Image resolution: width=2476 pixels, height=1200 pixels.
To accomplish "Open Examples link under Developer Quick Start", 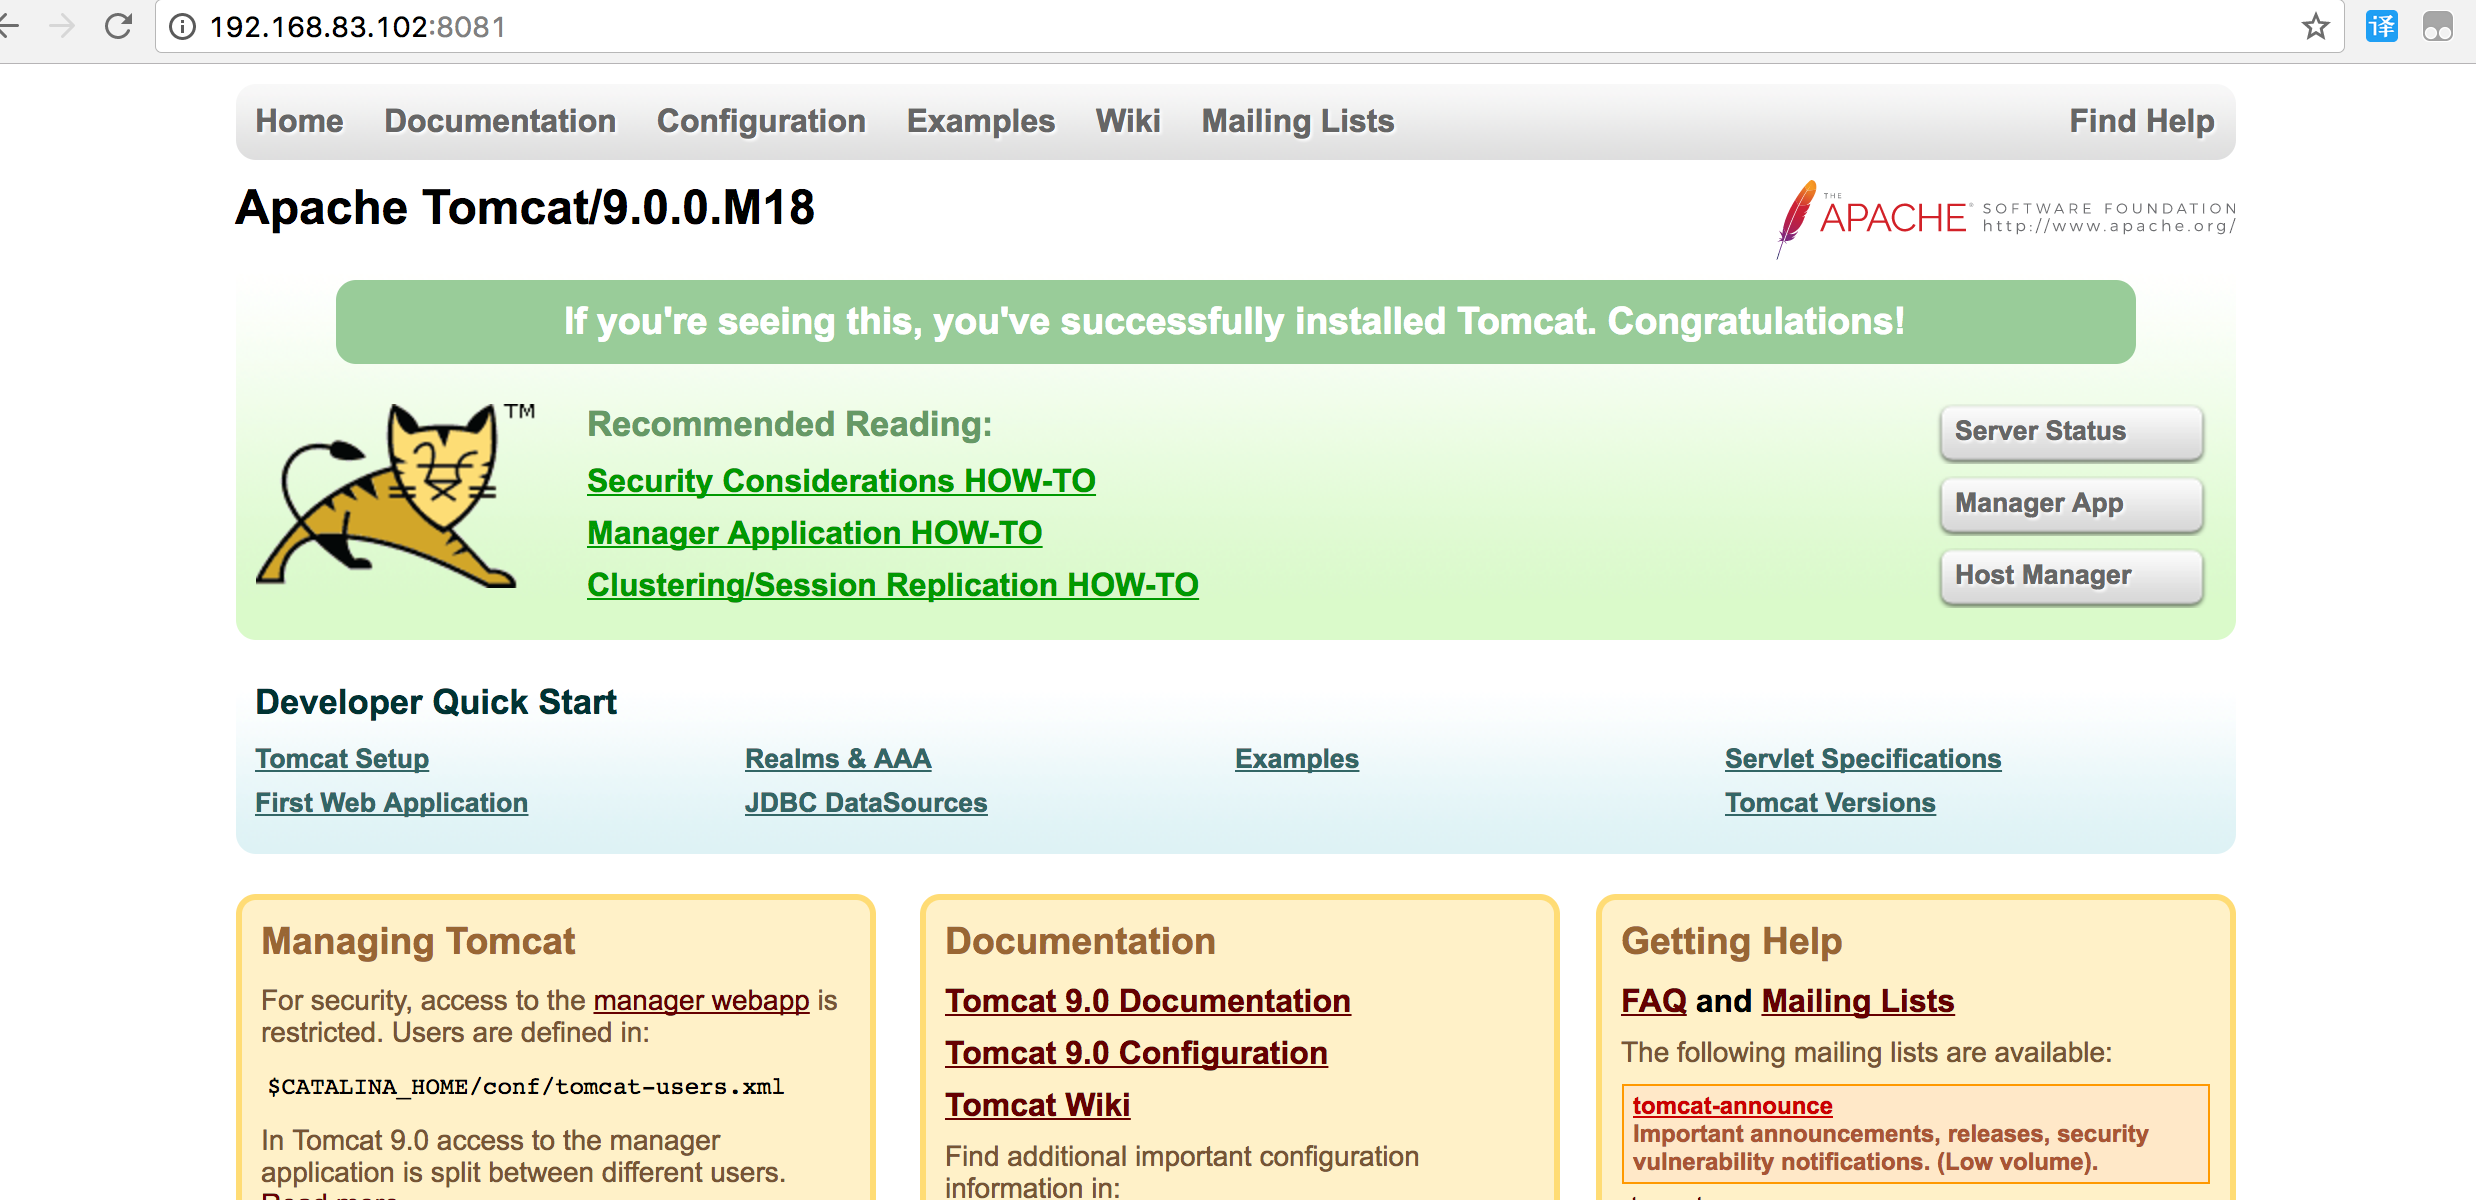I will (1297, 759).
